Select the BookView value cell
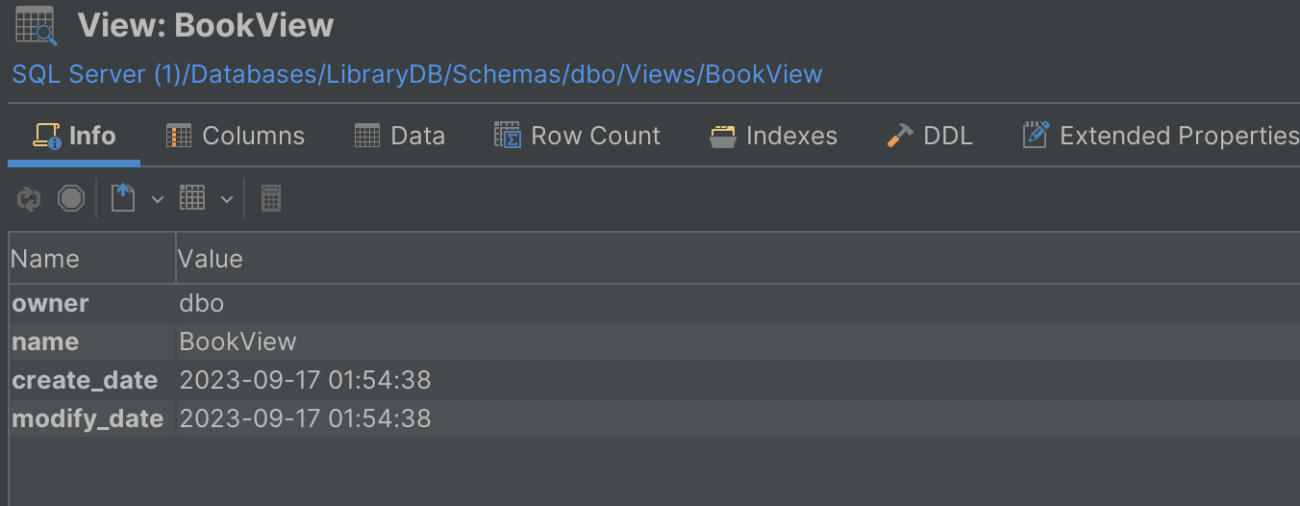The height and width of the screenshot is (506, 1300). (x=738, y=342)
